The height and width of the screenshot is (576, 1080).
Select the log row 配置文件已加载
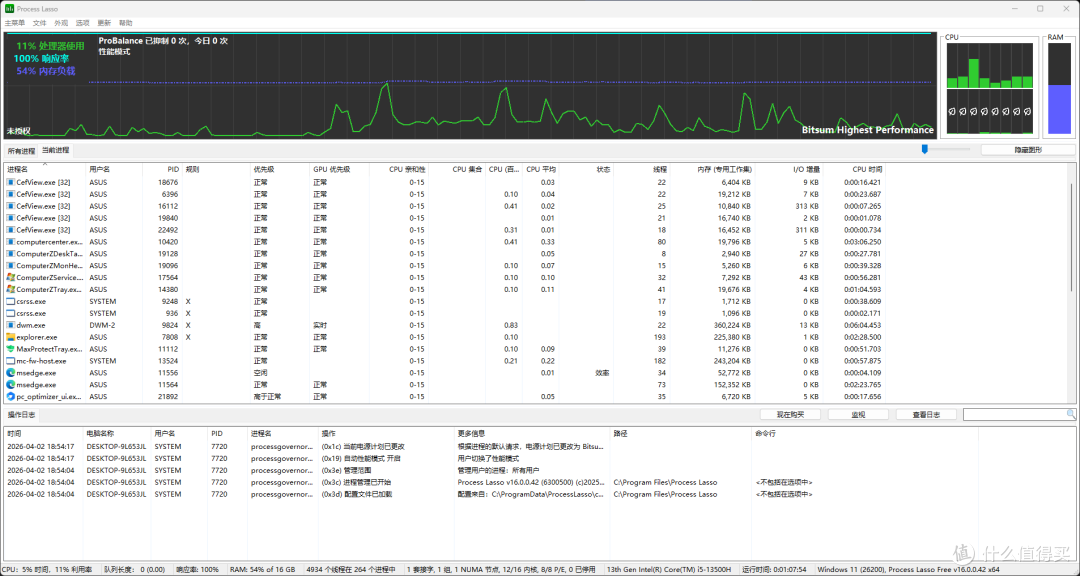click(489, 494)
